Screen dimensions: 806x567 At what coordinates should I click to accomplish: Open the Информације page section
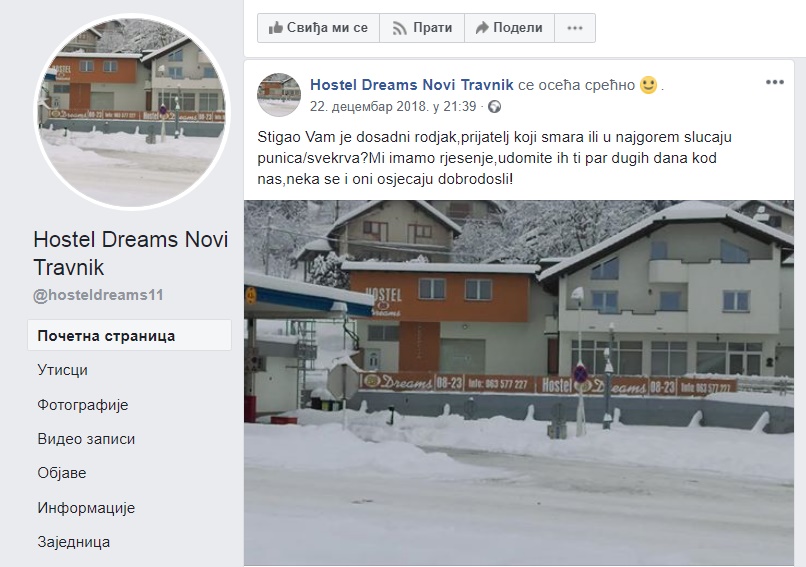(x=86, y=508)
